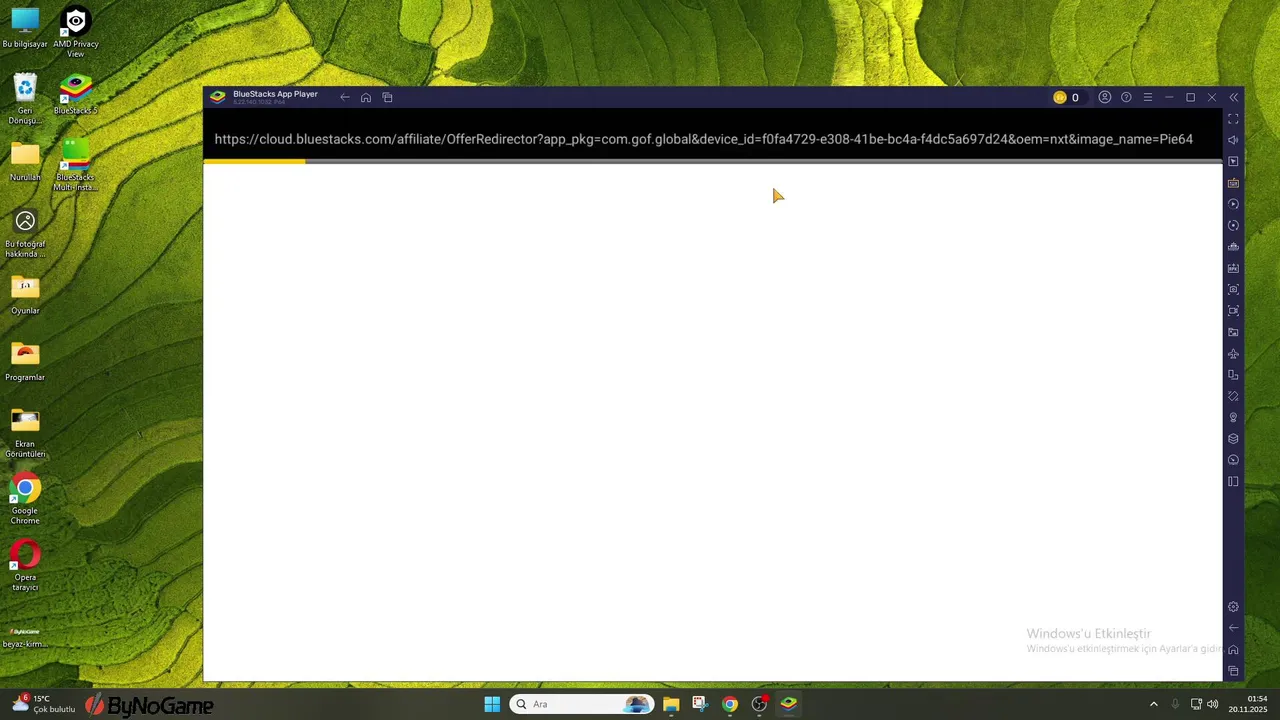Screen dimensions: 1280x720
Task: Open BlueStacks help question mark icon
Action: 1126,97
